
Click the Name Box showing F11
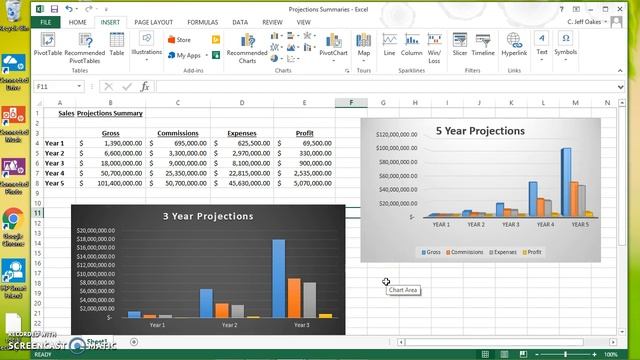coord(55,87)
